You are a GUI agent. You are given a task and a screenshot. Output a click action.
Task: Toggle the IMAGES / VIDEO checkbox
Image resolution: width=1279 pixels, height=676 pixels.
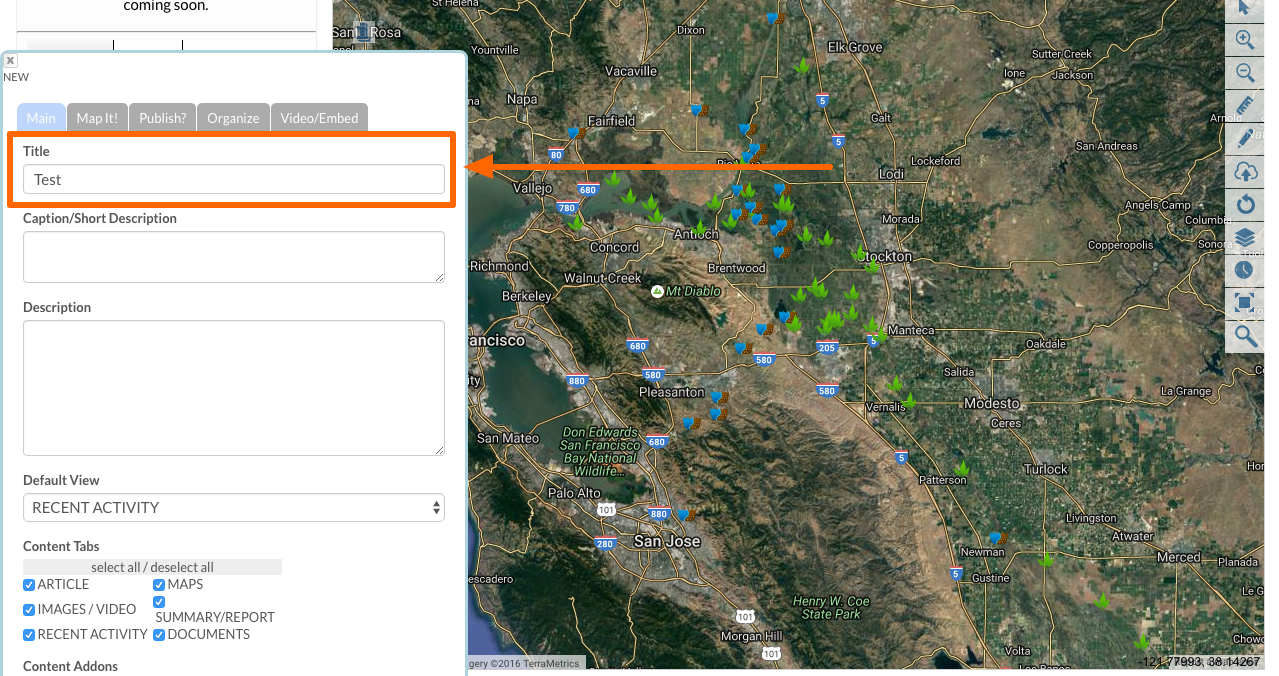pyautogui.click(x=29, y=610)
